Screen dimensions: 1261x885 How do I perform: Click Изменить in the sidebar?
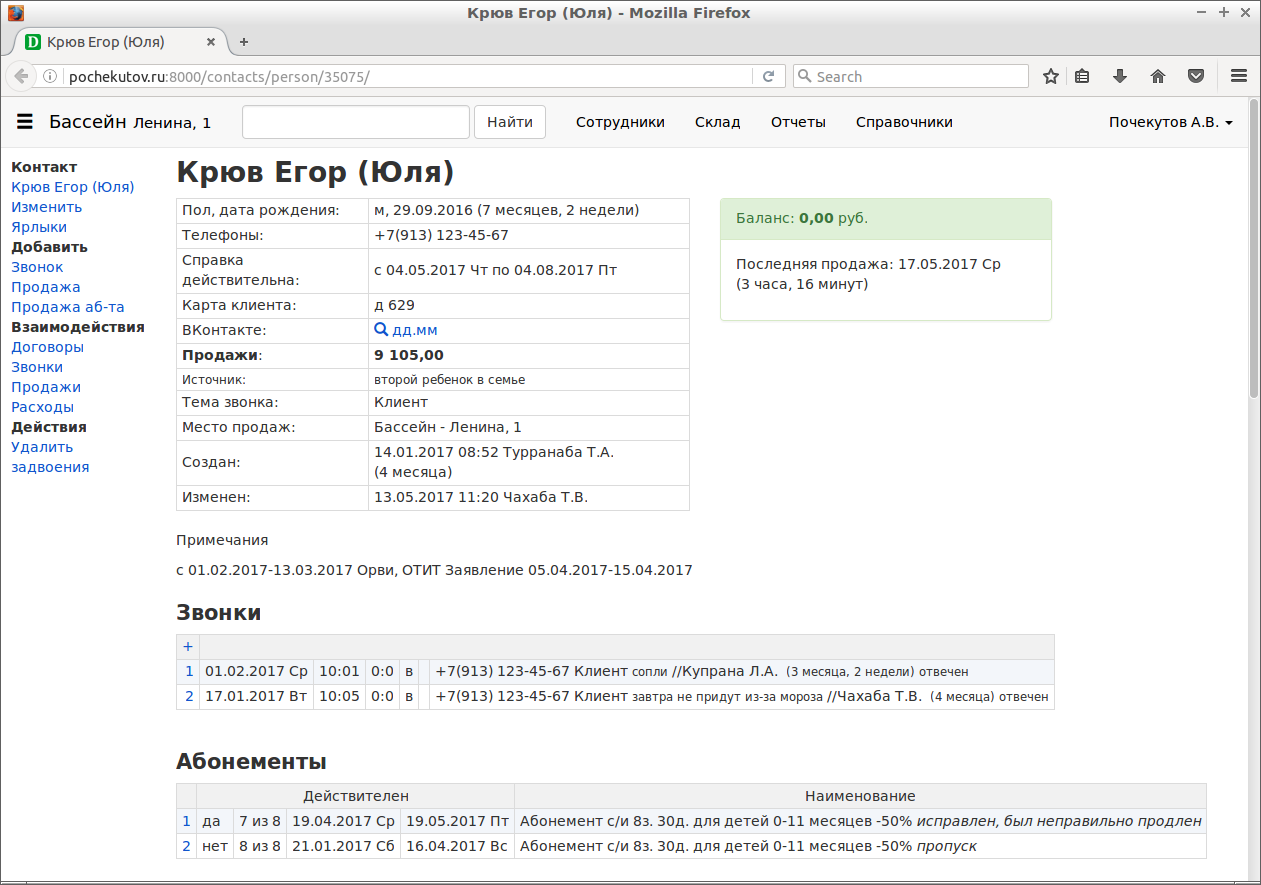point(47,207)
